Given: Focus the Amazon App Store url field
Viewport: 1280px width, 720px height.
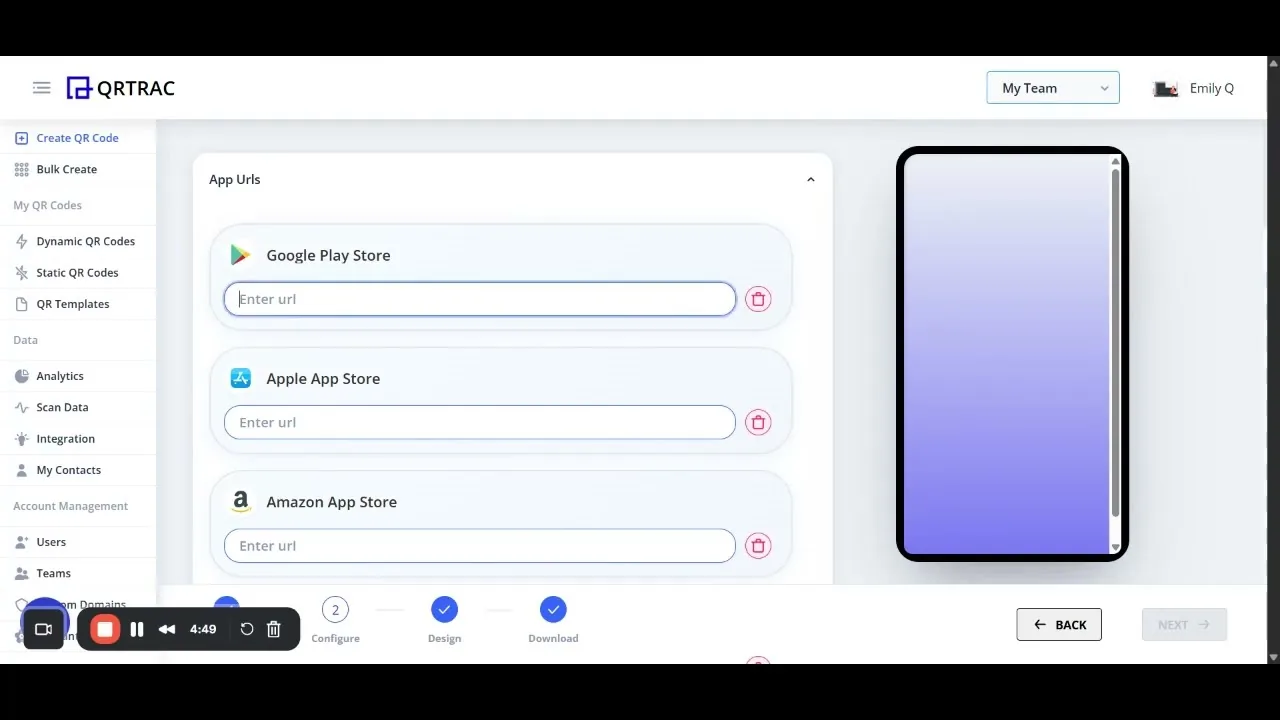Looking at the screenshot, I should coord(480,546).
